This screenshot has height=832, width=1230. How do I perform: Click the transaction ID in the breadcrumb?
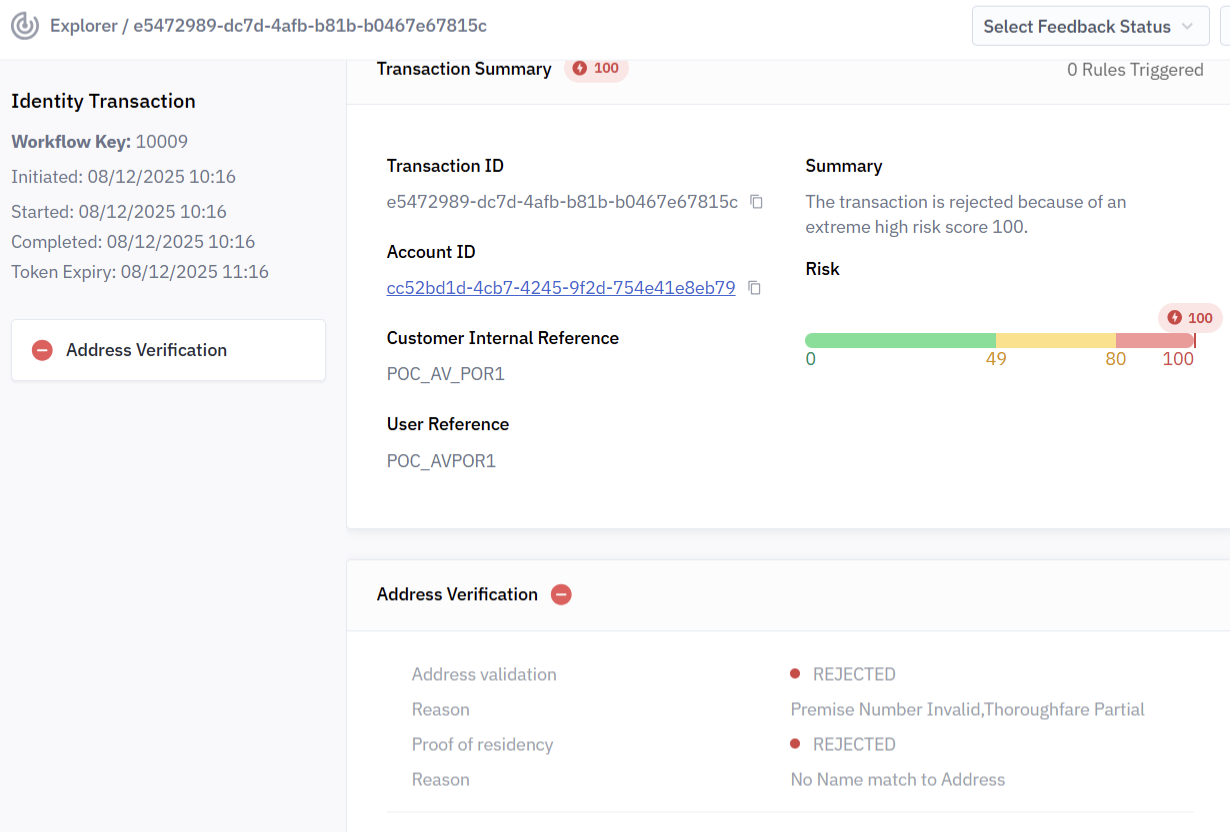click(310, 26)
